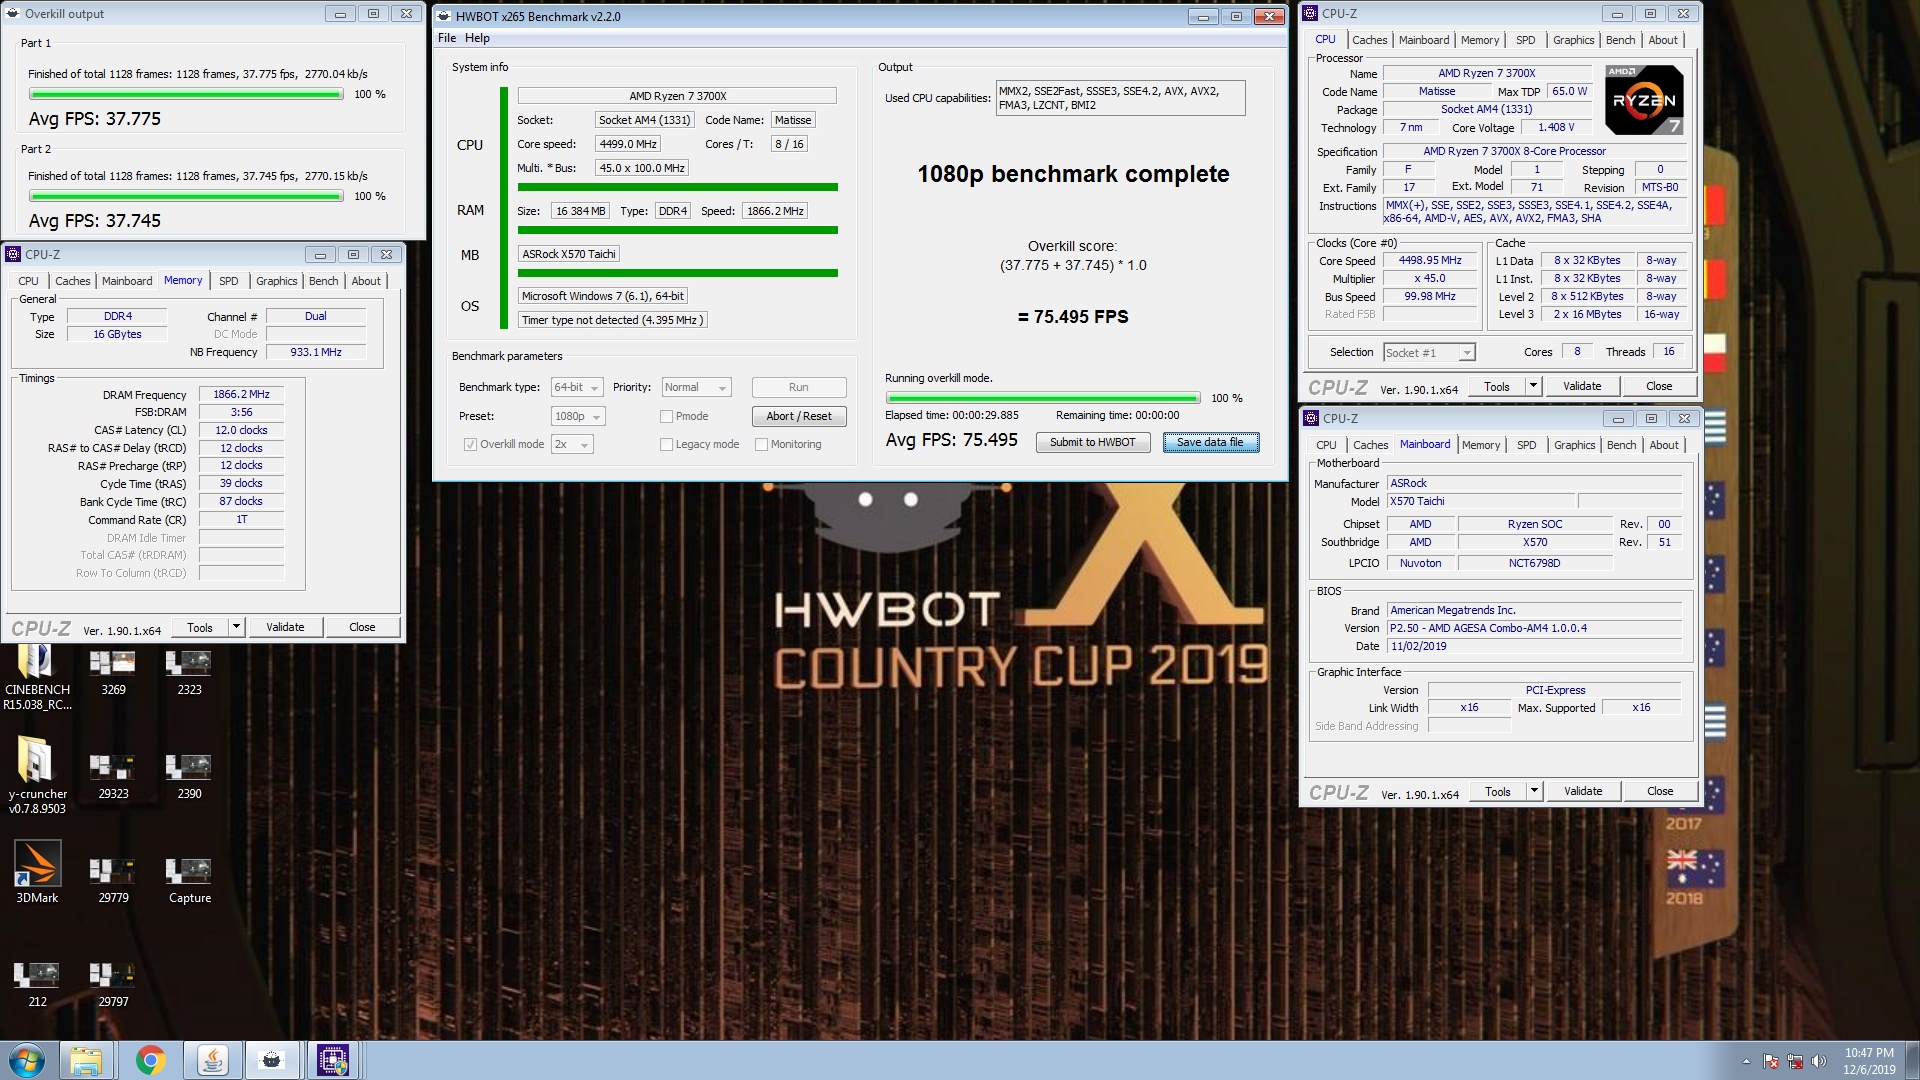
Task: Open Windows Explorer from the taskbar
Action: point(86,1060)
